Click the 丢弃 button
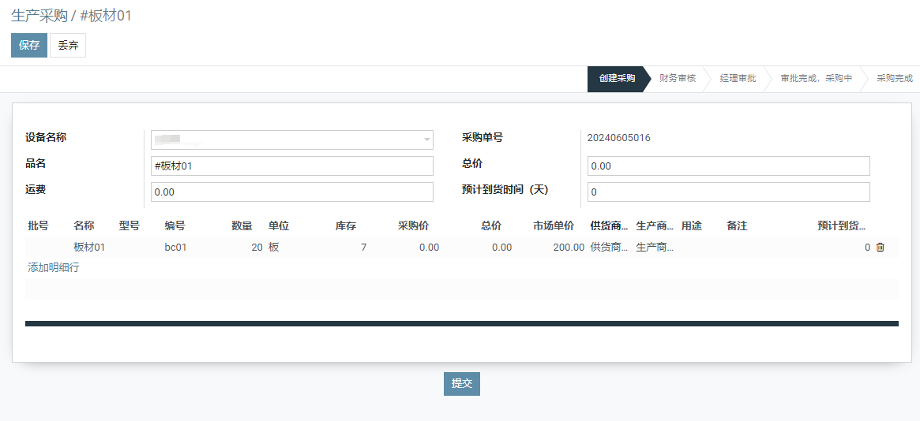Screen dimensions: 920x421 tap(68, 46)
